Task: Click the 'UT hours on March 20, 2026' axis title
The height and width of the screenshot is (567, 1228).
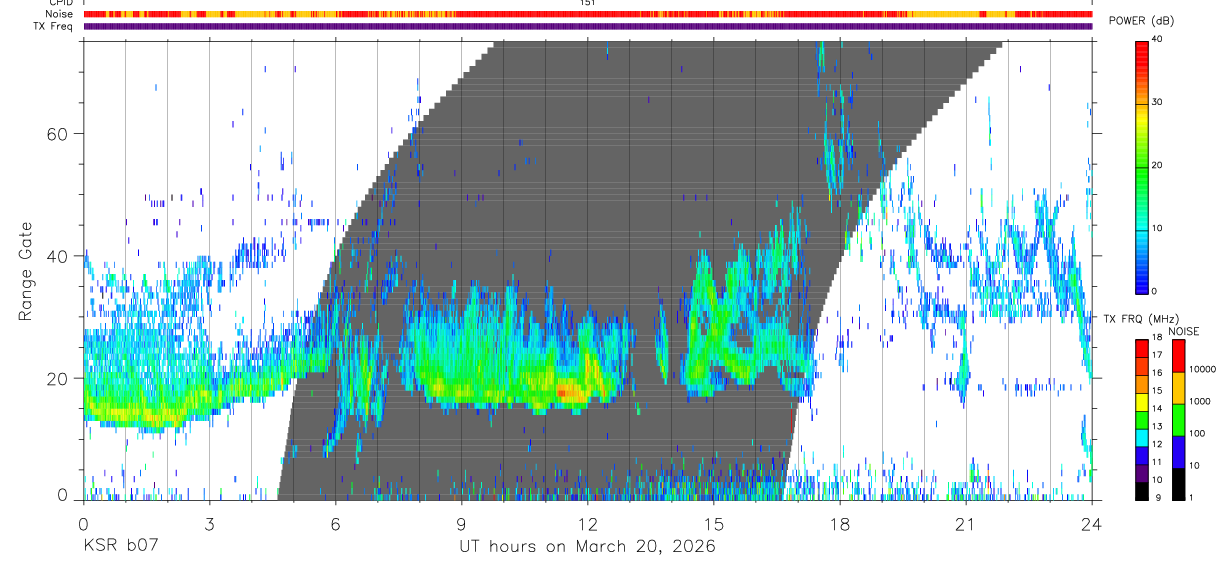Action: (587, 547)
